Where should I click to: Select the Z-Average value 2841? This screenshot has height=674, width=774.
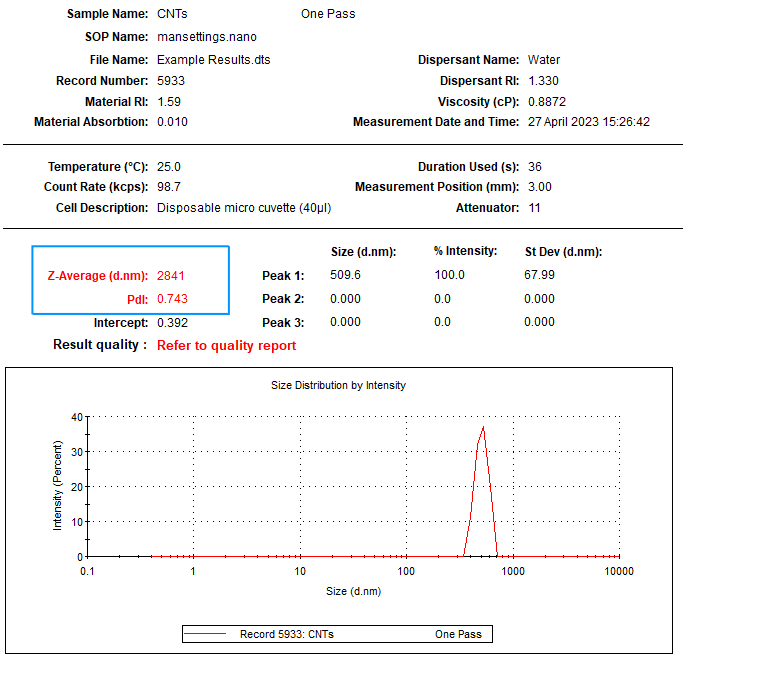(x=171, y=275)
